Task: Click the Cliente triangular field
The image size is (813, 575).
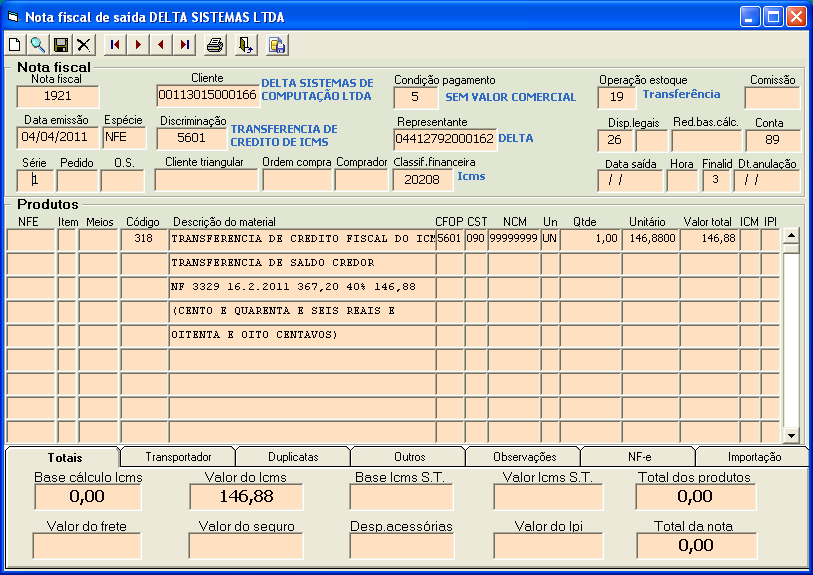Action: pos(206,180)
